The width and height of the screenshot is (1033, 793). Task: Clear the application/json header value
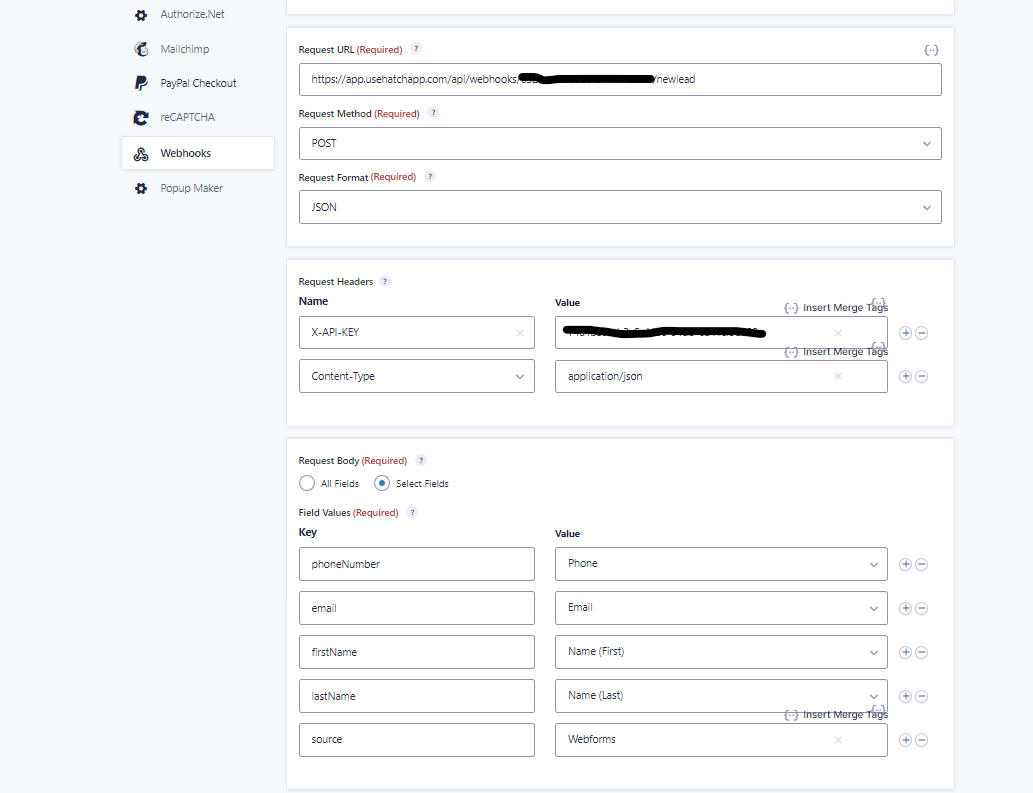coord(837,376)
